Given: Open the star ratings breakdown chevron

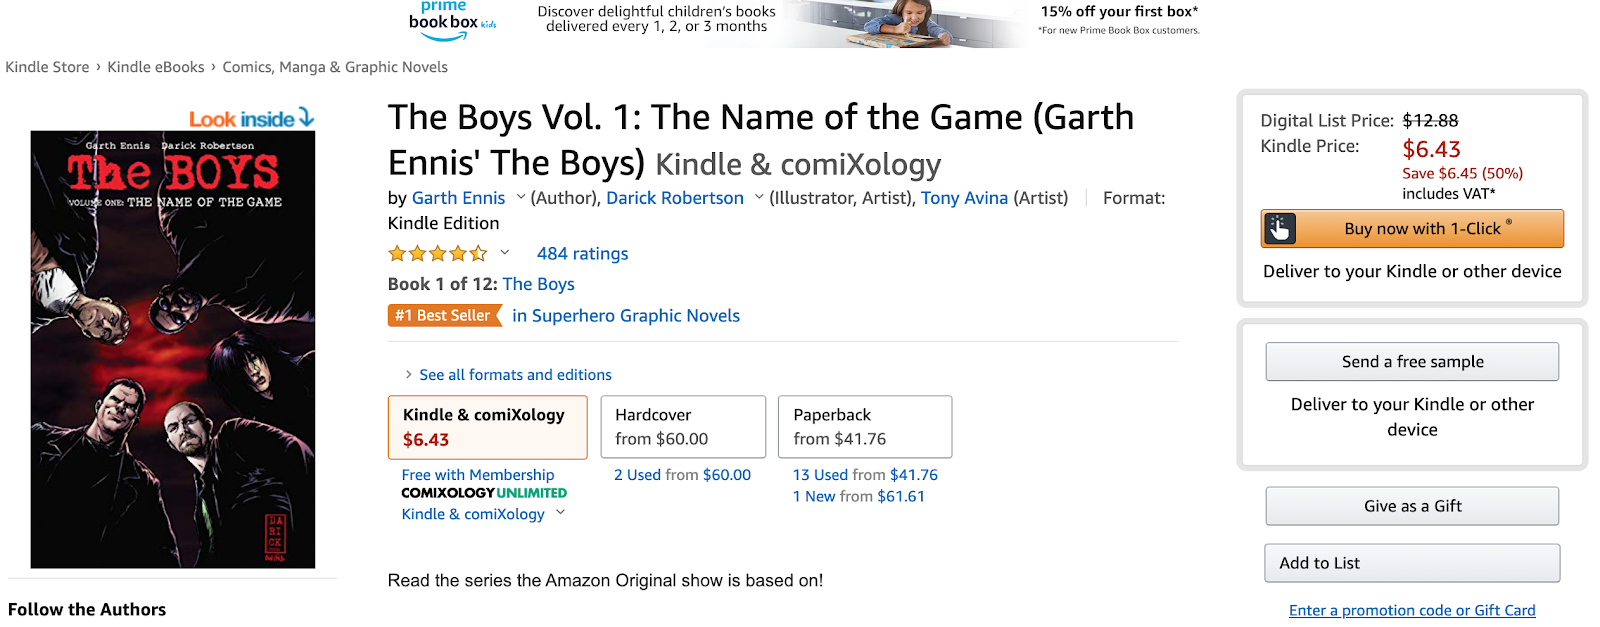Looking at the screenshot, I should pos(505,253).
